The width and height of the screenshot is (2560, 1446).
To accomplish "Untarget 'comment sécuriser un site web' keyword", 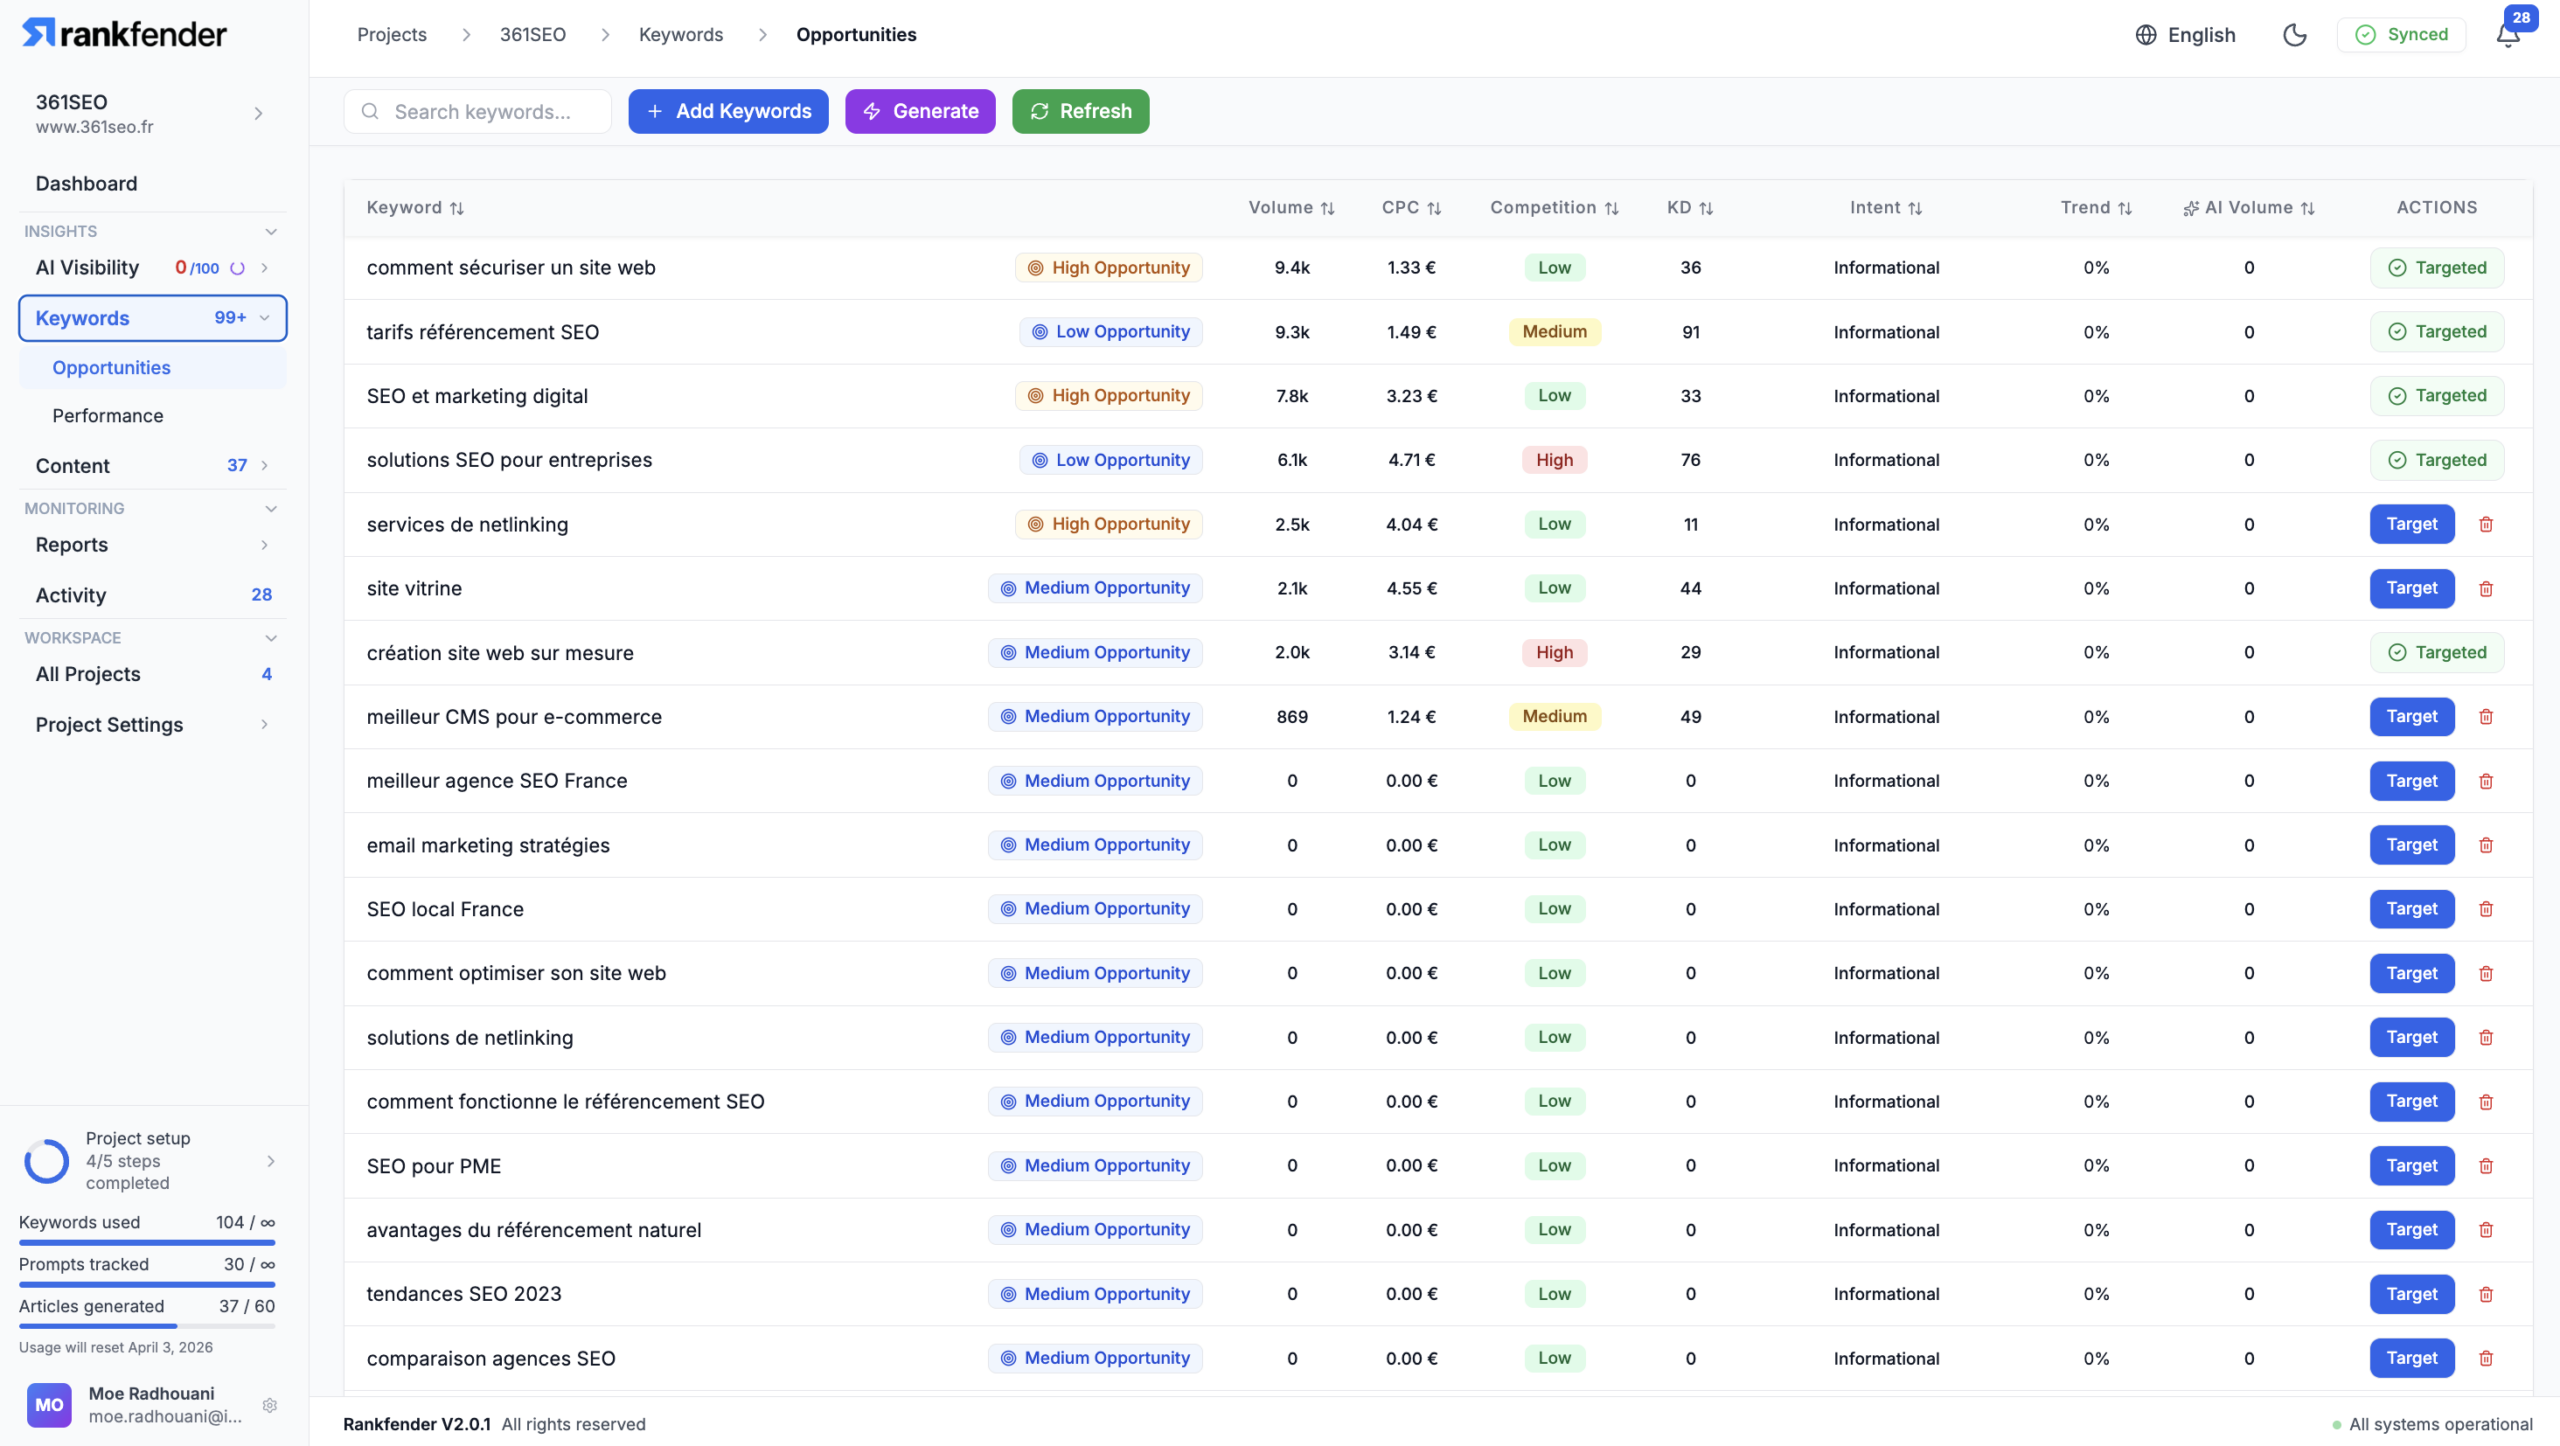I will (x=2437, y=268).
